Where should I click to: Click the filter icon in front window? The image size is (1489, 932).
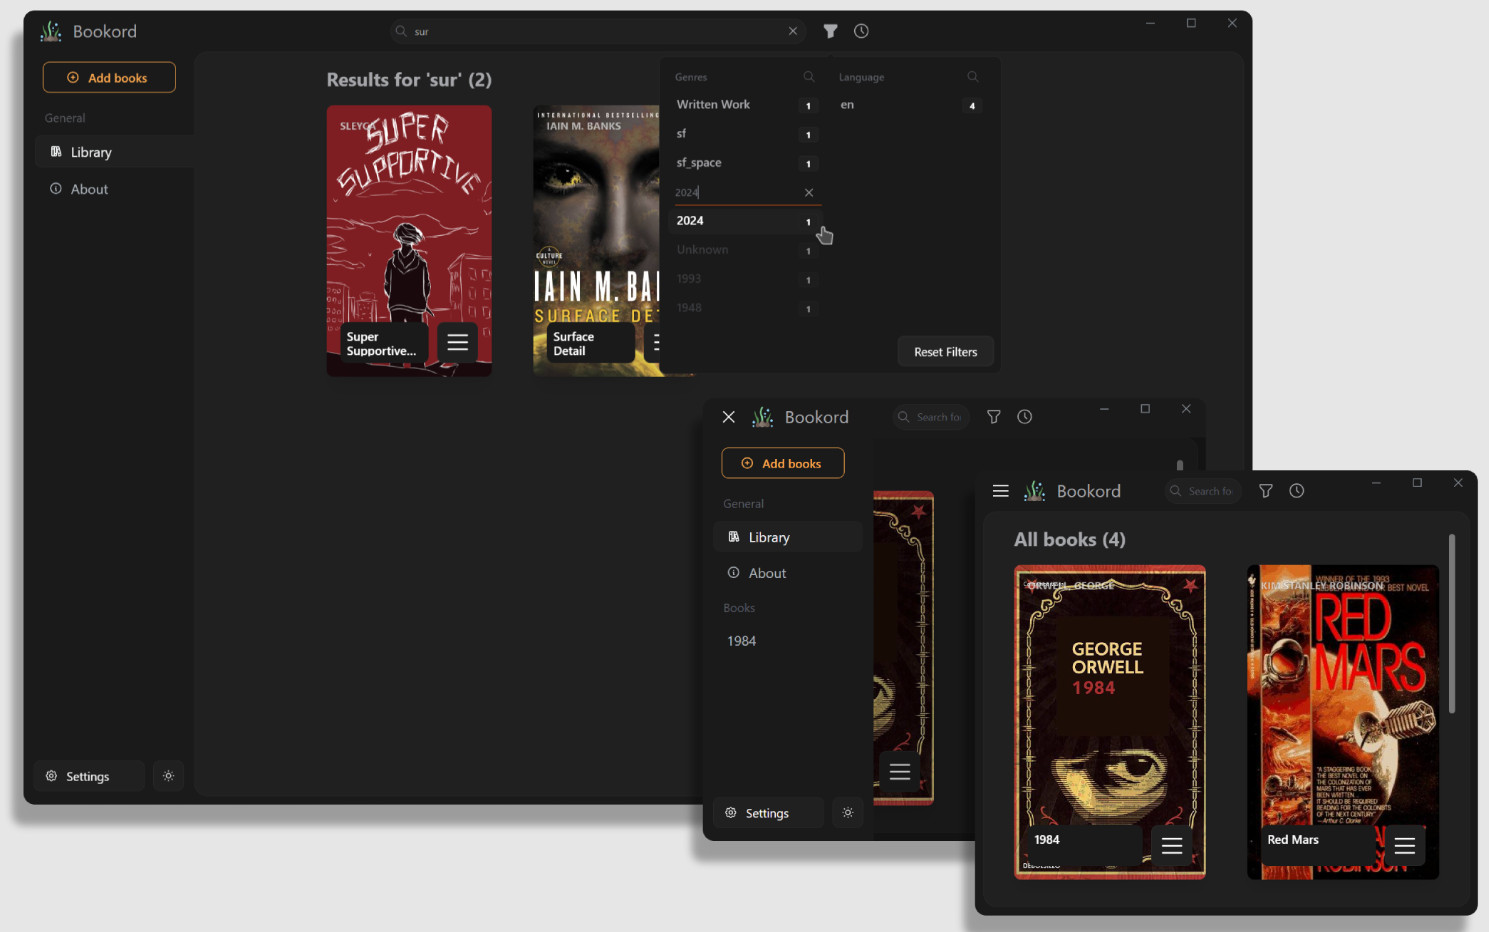click(1266, 491)
